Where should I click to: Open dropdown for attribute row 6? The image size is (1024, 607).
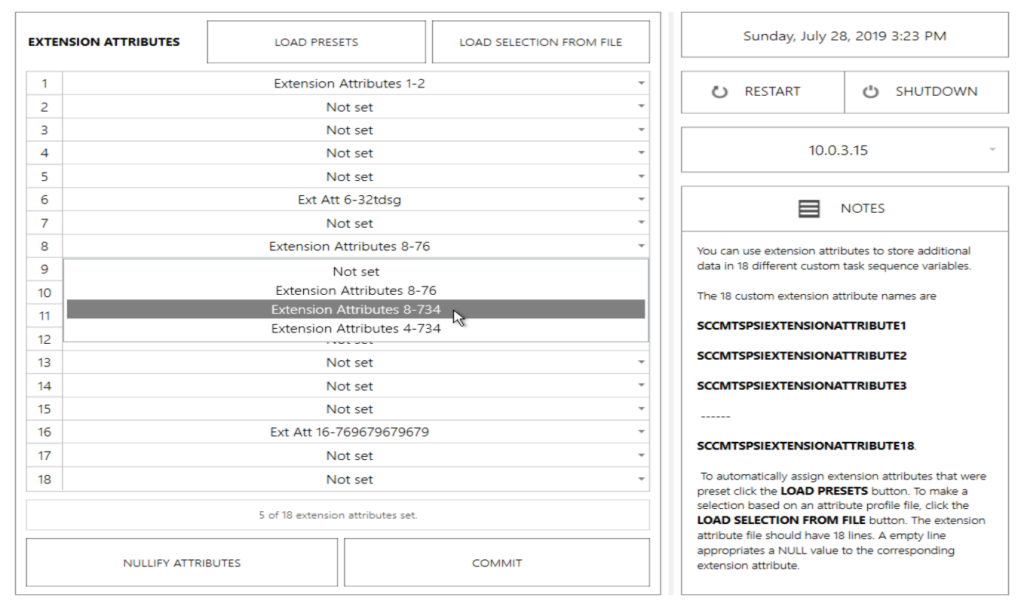tap(640, 200)
